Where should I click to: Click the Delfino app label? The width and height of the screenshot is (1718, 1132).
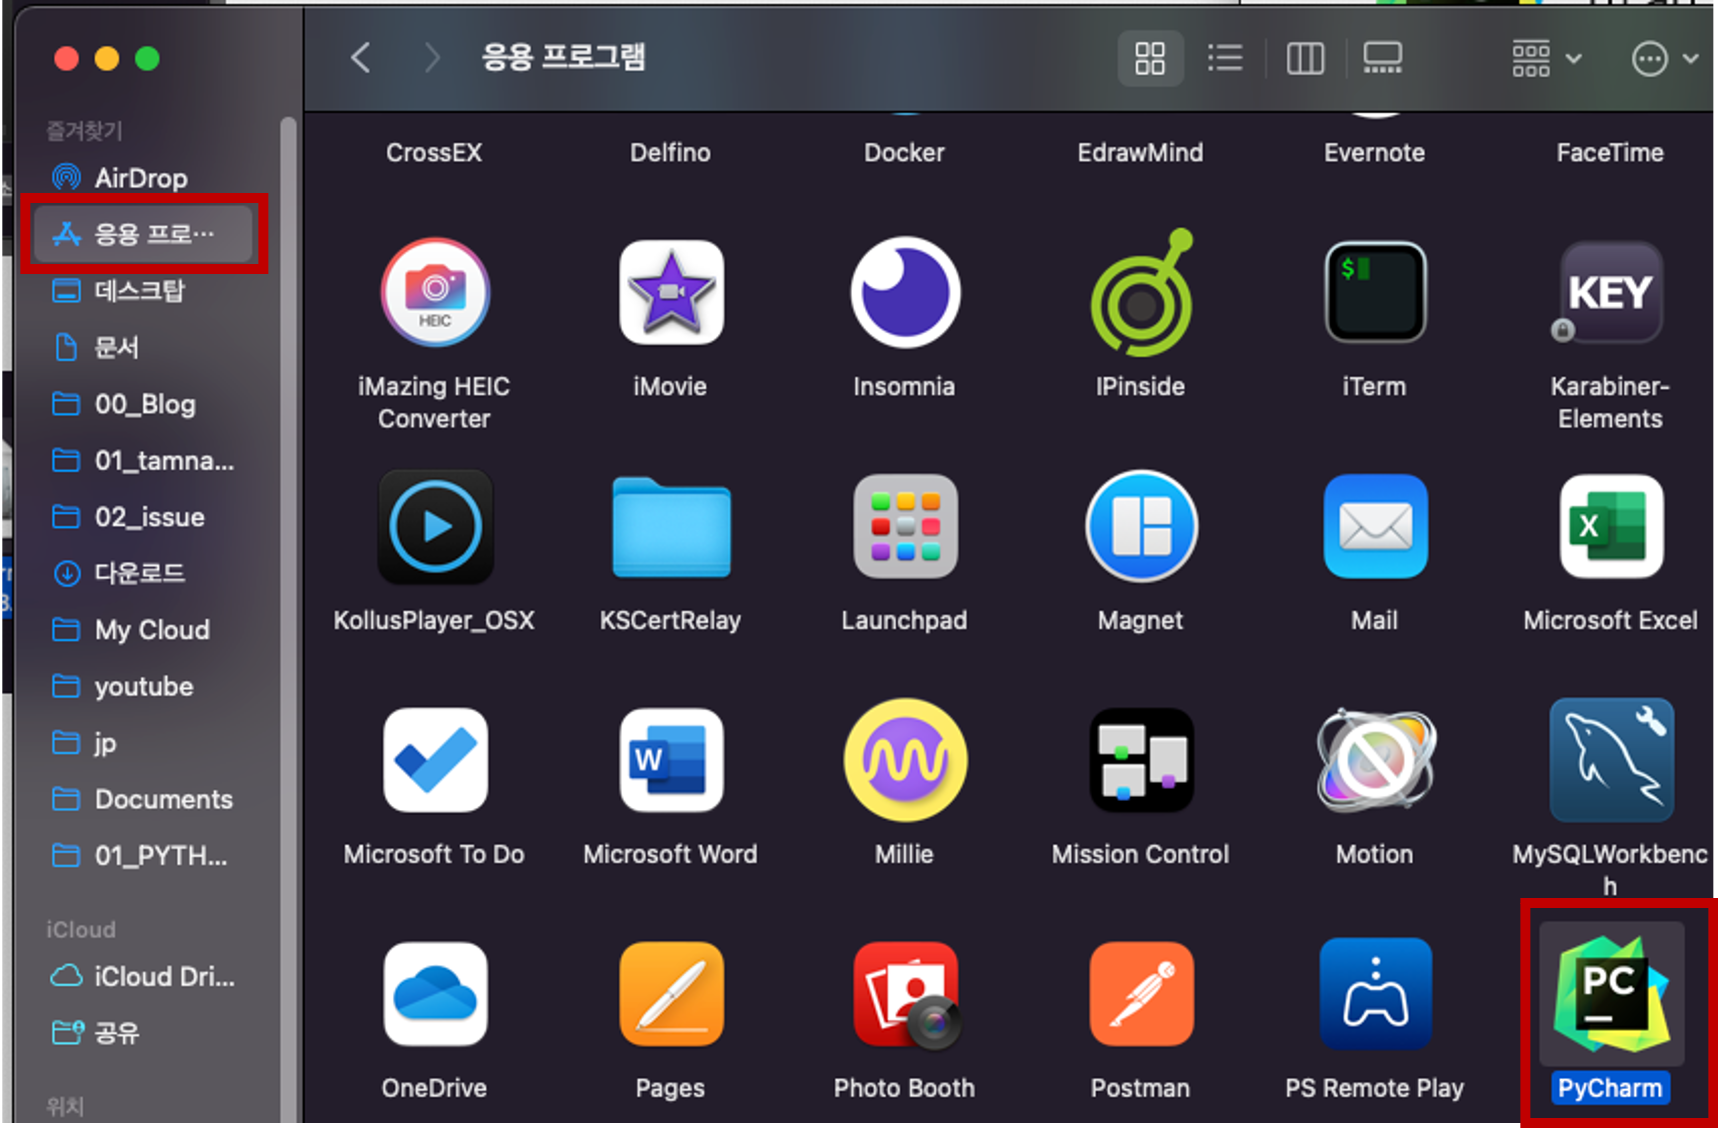[670, 152]
